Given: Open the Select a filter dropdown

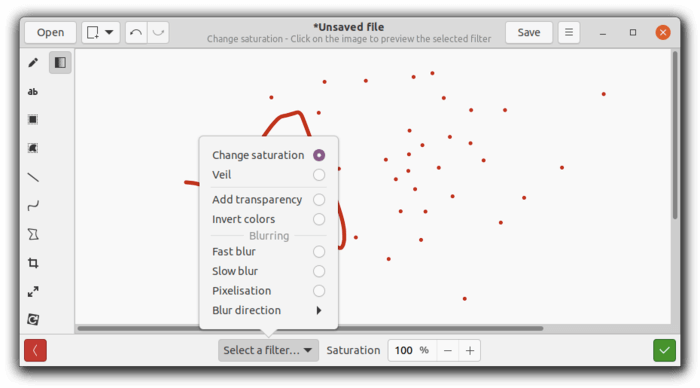Looking at the screenshot, I should click(x=268, y=350).
